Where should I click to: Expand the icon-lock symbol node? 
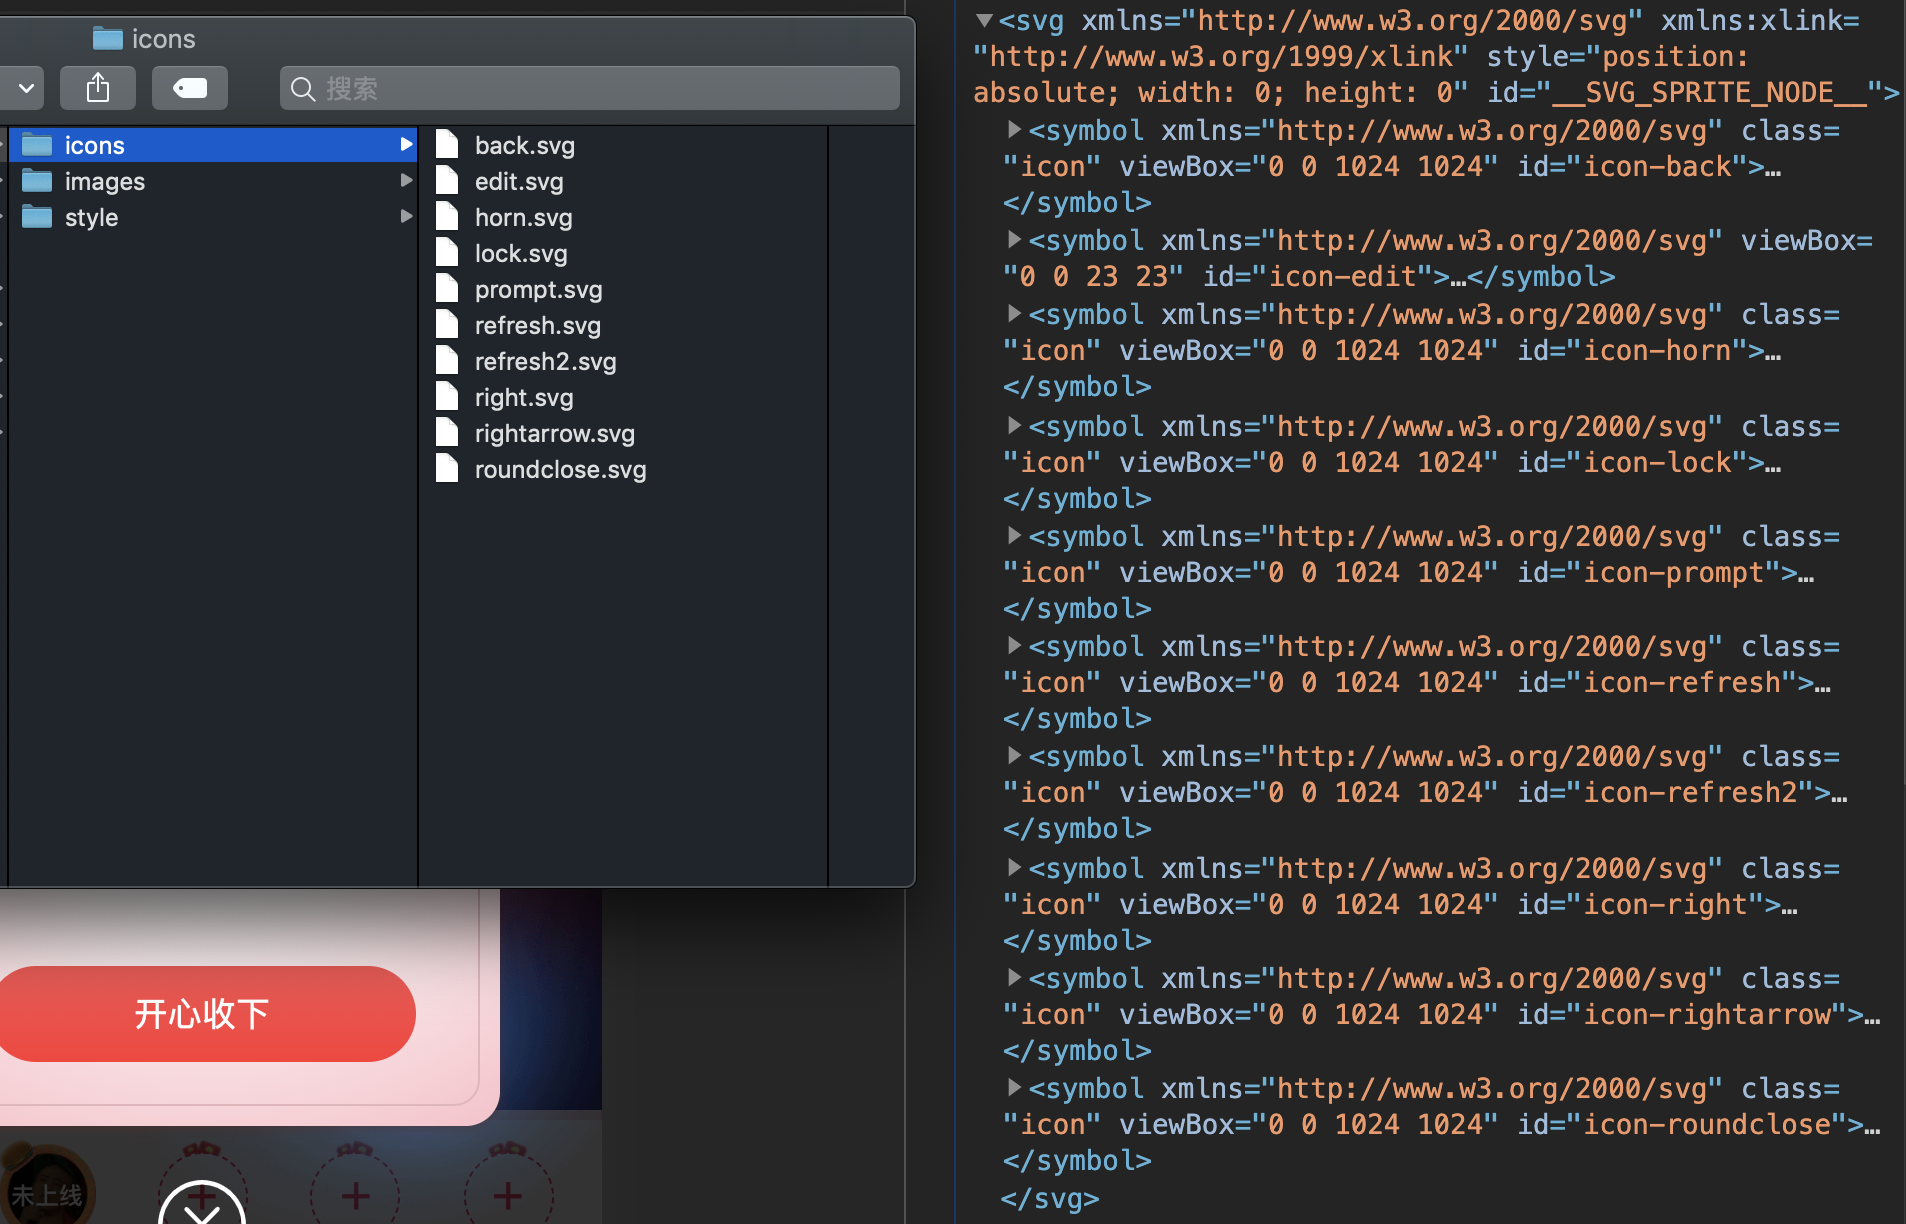pyautogui.click(x=1014, y=425)
